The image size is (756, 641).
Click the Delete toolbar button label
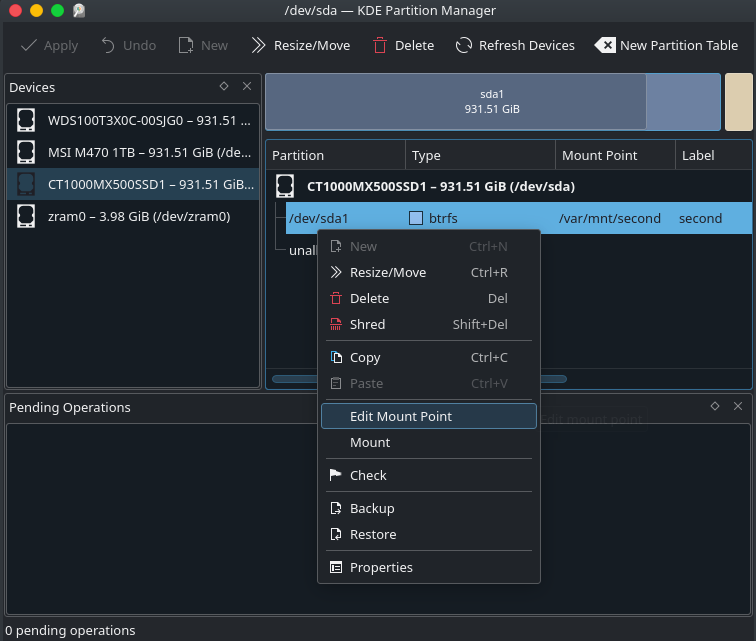click(x=414, y=45)
